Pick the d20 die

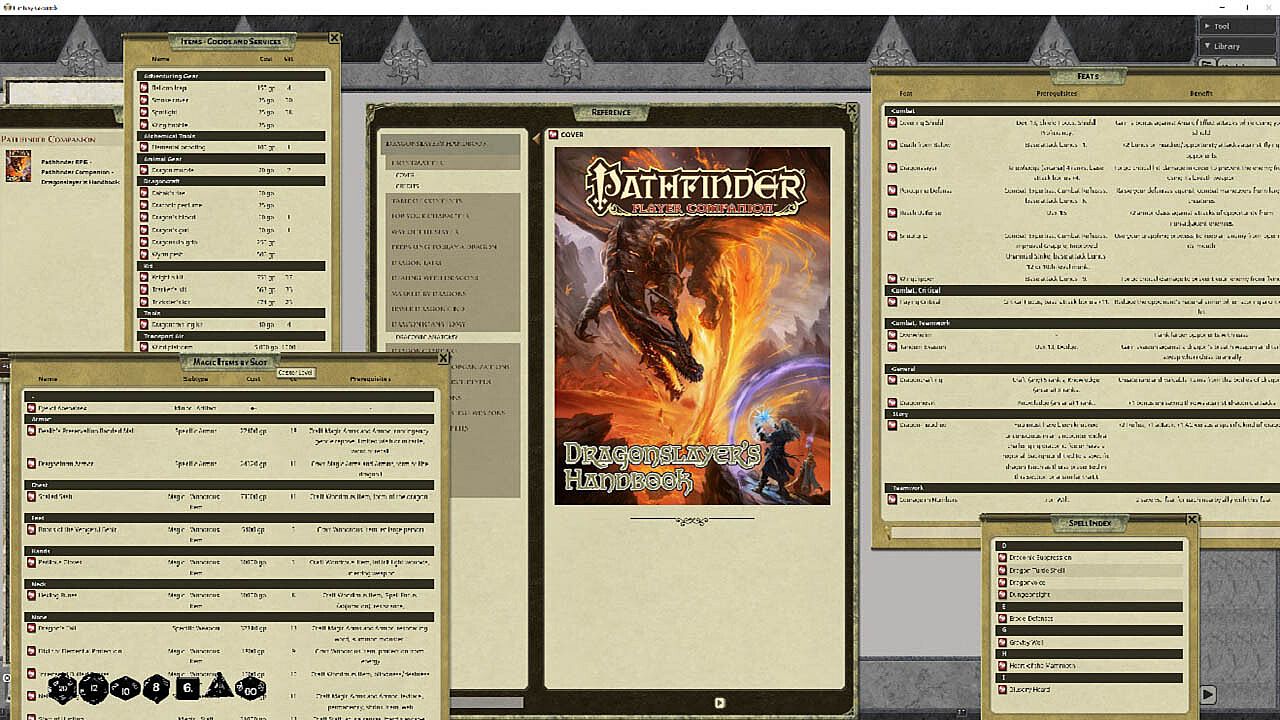pos(62,688)
